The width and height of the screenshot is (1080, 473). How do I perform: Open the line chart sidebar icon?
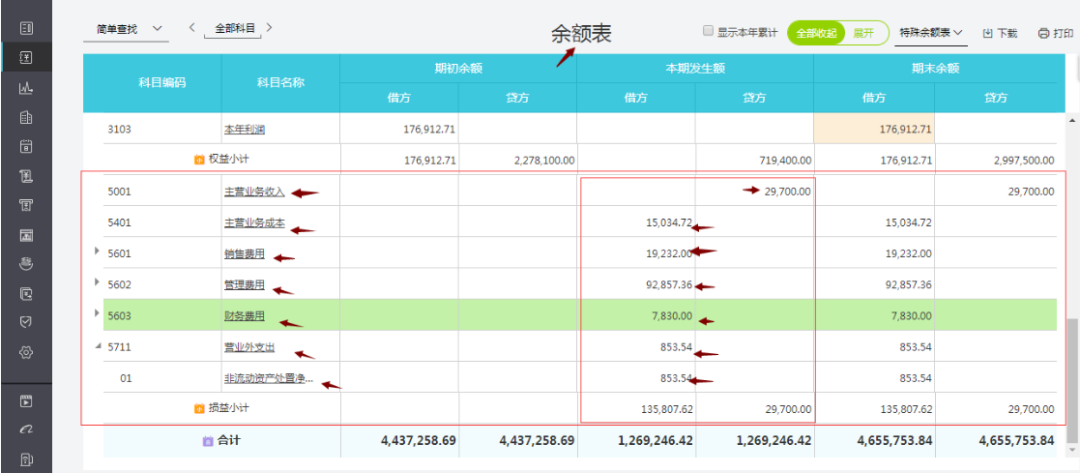point(26,87)
